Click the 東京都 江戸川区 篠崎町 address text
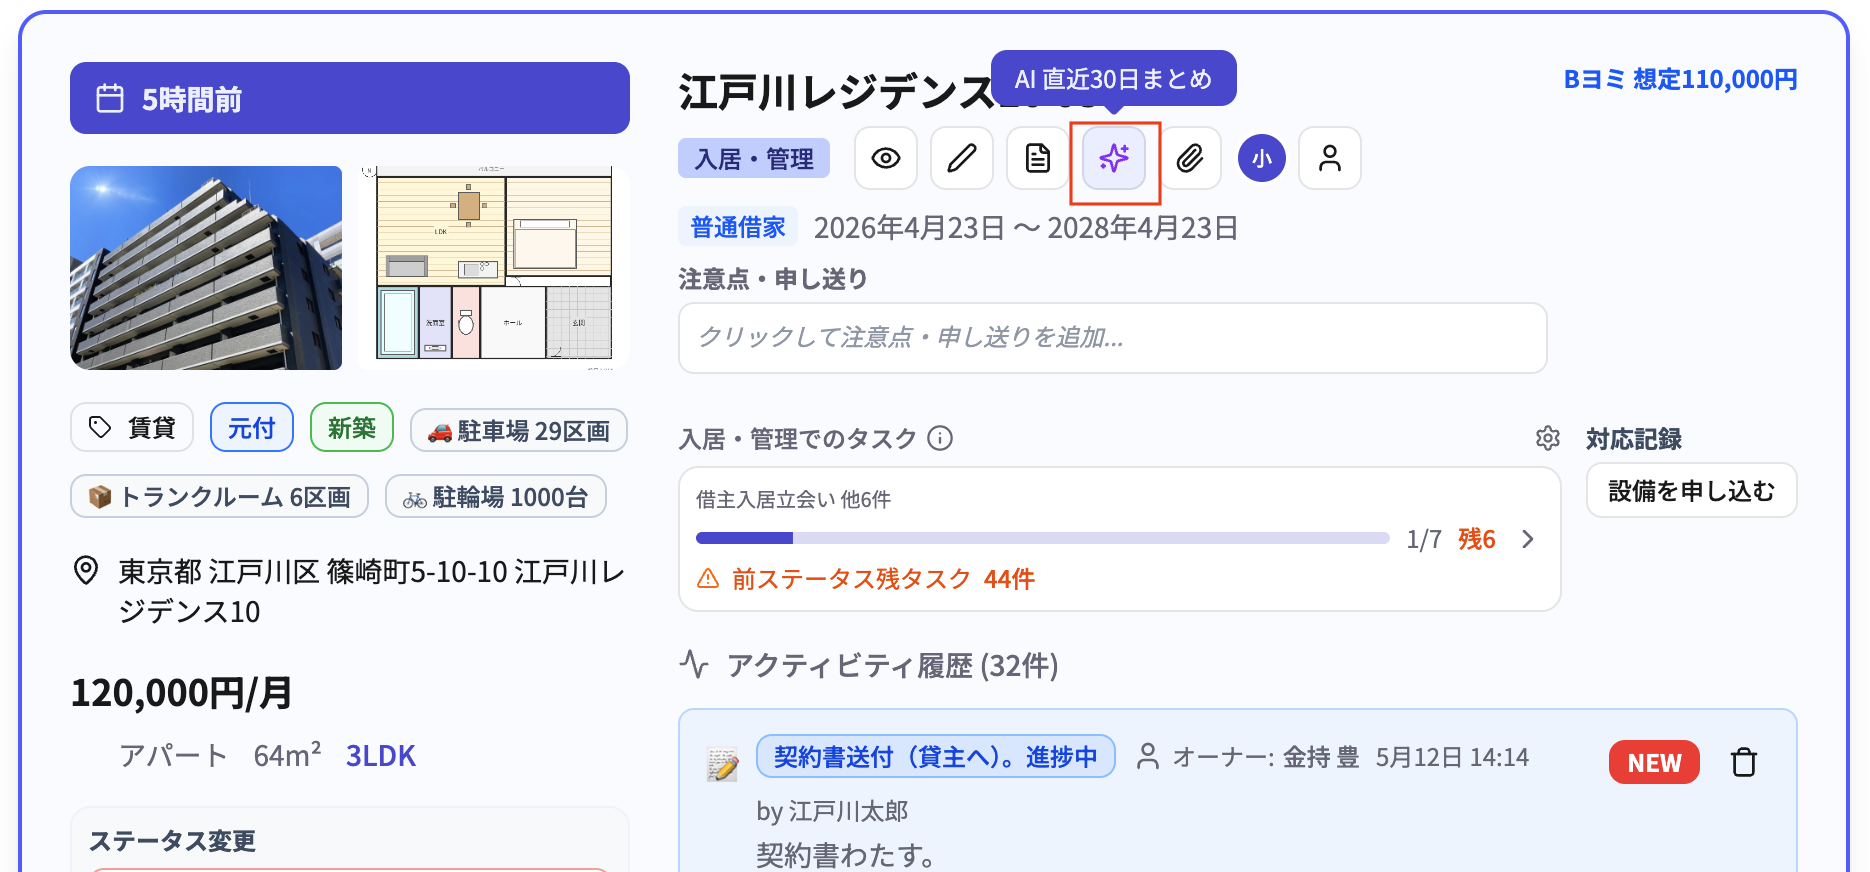Screen dimensions: 1870x872 (372, 591)
